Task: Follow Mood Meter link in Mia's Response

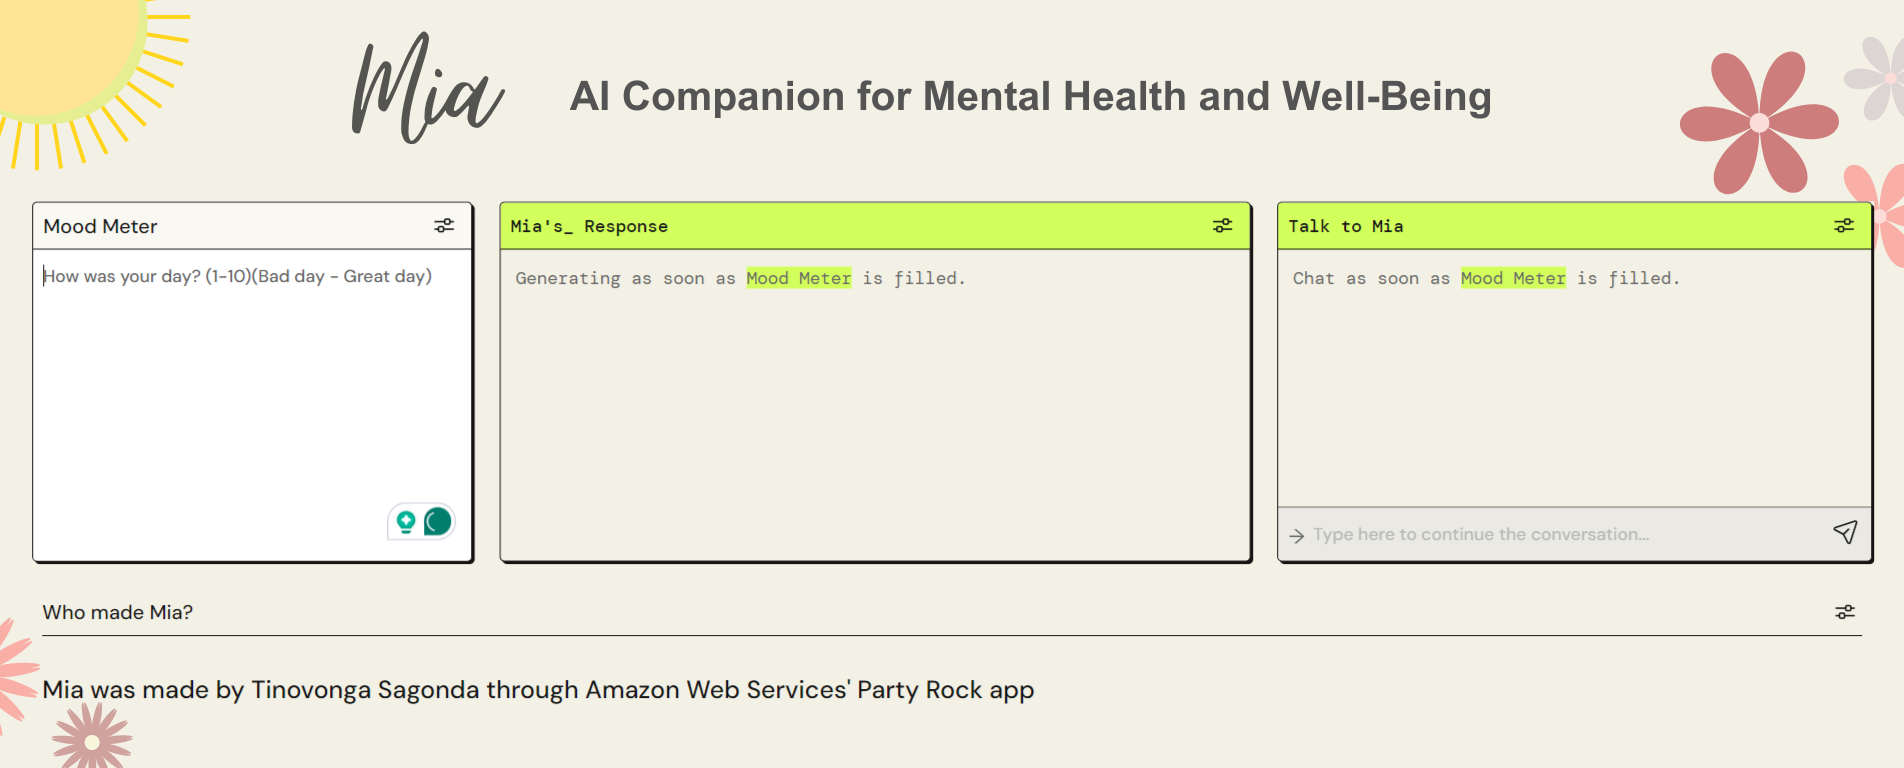Action: pyautogui.click(x=798, y=278)
